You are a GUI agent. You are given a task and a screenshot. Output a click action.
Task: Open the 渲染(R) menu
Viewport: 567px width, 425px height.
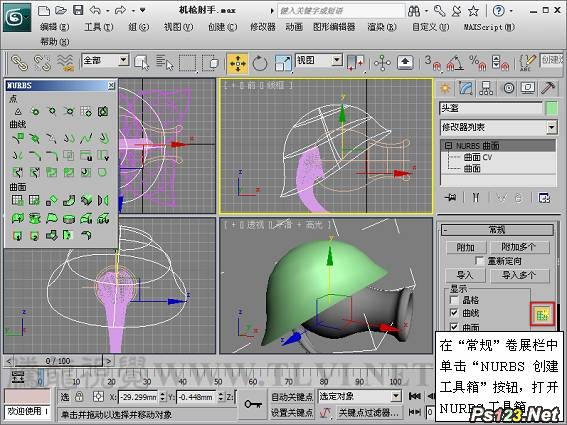(382, 27)
